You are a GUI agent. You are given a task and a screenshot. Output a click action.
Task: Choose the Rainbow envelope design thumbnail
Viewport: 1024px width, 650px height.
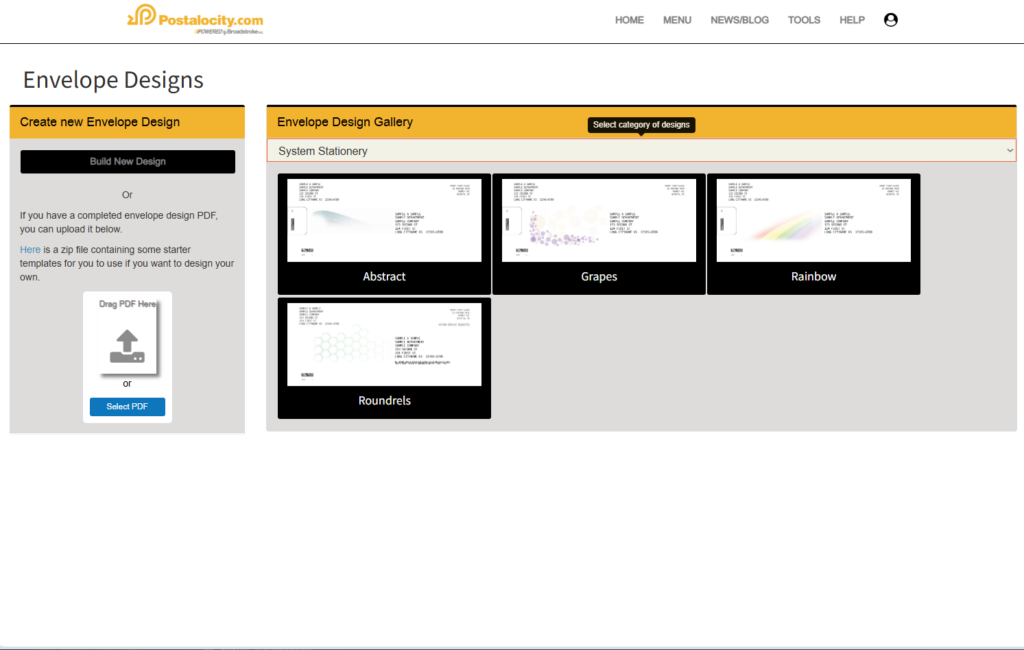(813, 221)
